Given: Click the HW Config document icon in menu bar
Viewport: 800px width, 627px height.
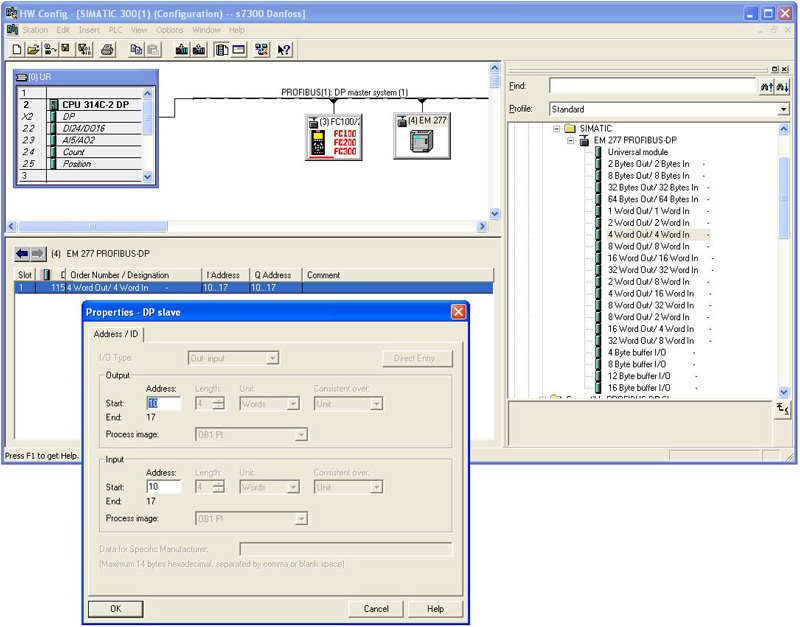Looking at the screenshot, I should (x=12, y=30).
